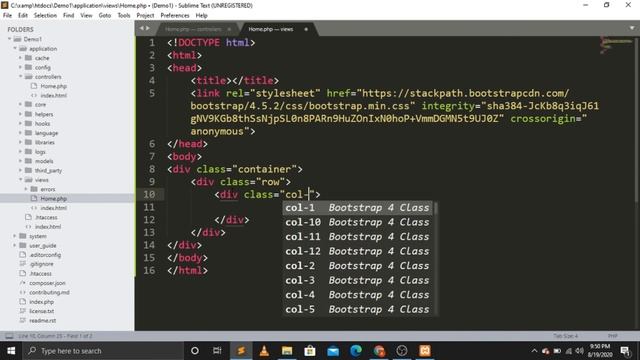
Task: Click the logs folder icon
Action: click(28, 151)
